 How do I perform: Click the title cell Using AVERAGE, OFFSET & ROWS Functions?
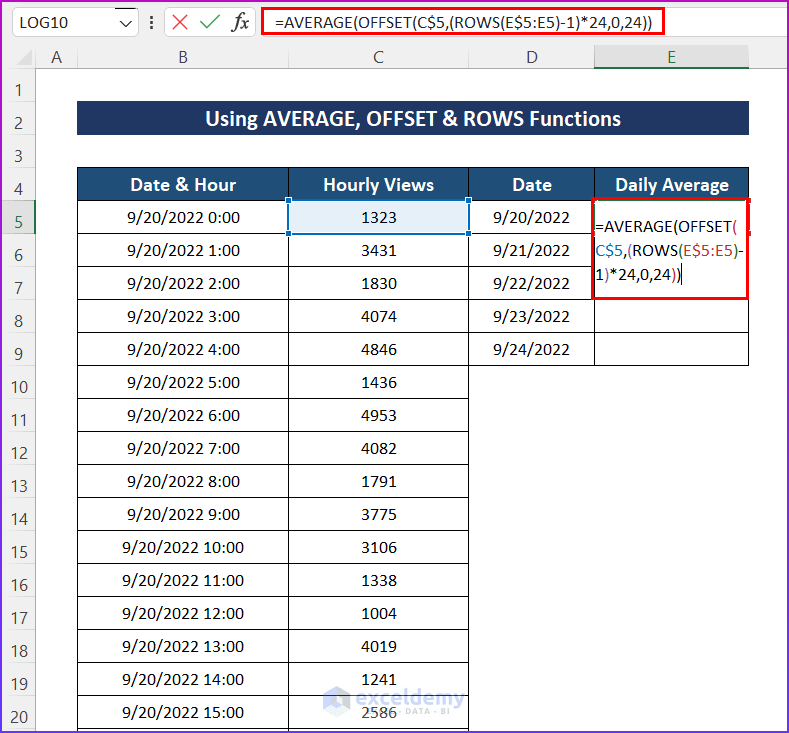[413, 118]
